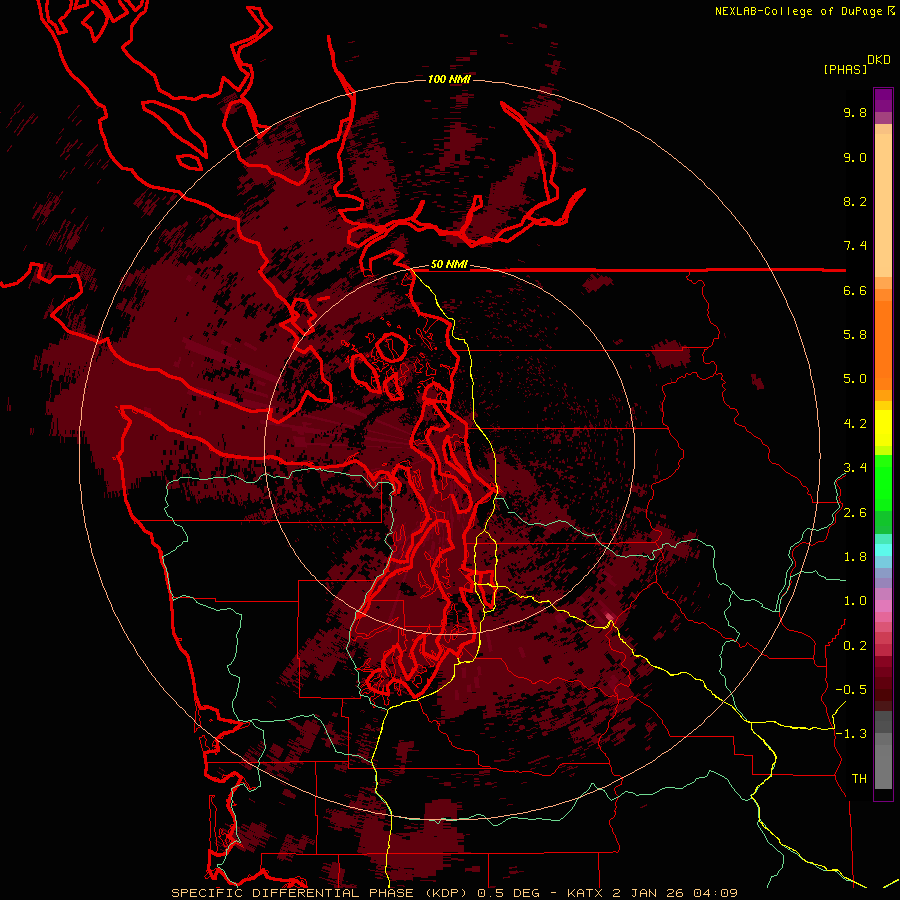Click the 1.0 scale label
Viewport: 900px width, 900px height.
855,601
